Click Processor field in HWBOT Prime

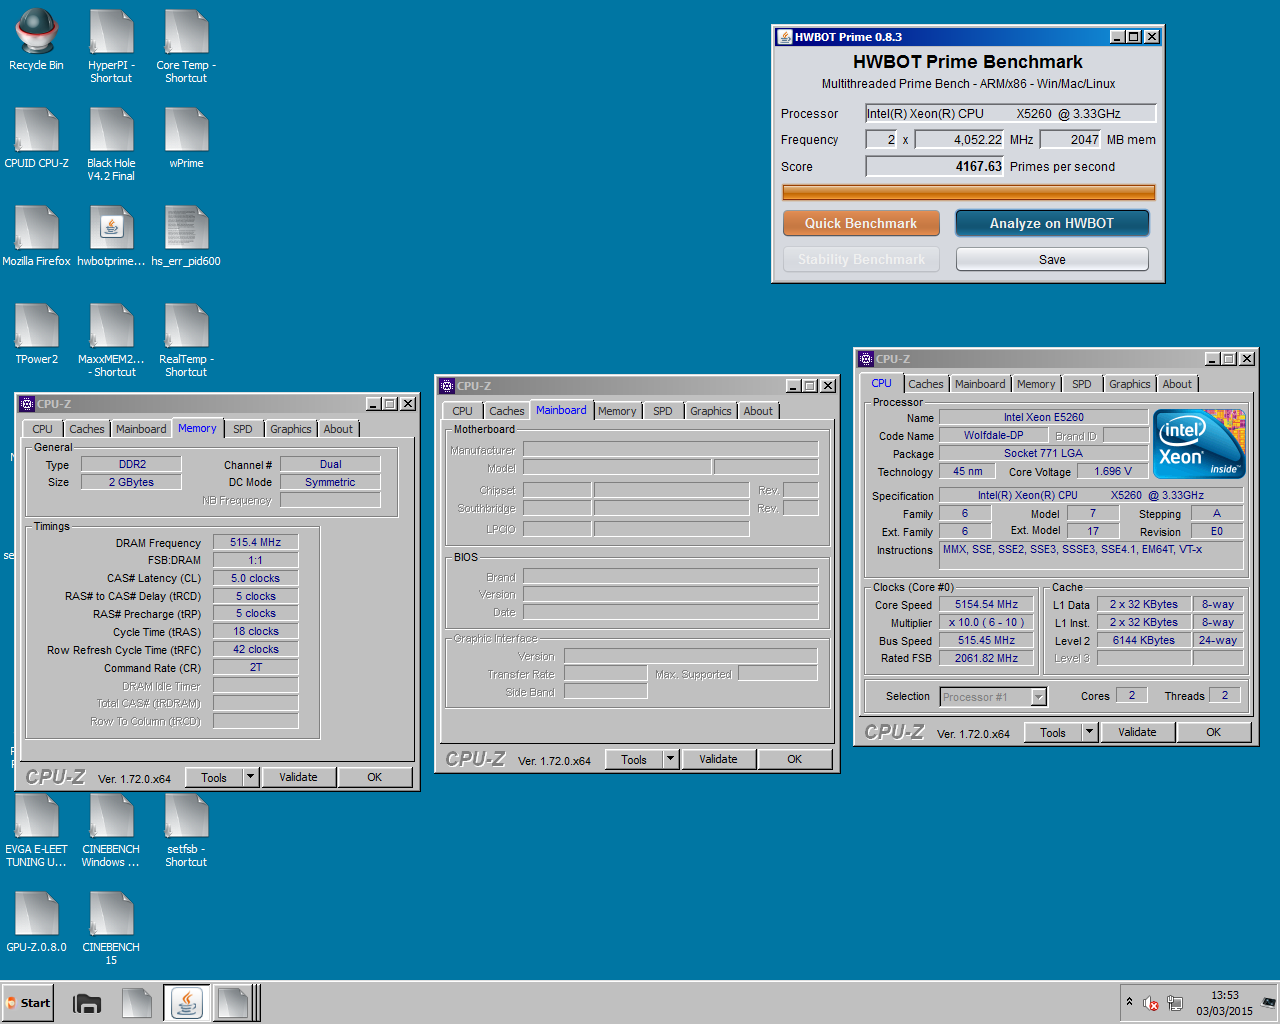1010,113
